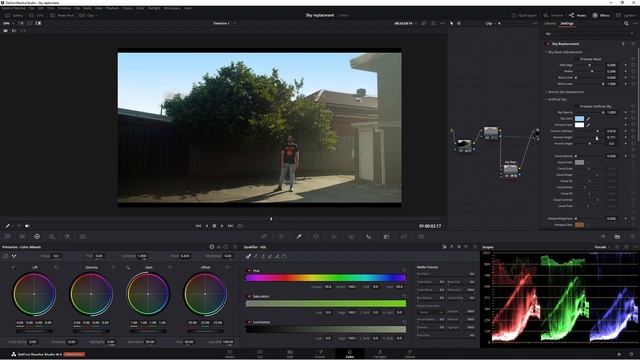Toggle the Effects panel button
This screenshot has height=360, width=640.
click(601, 16)
